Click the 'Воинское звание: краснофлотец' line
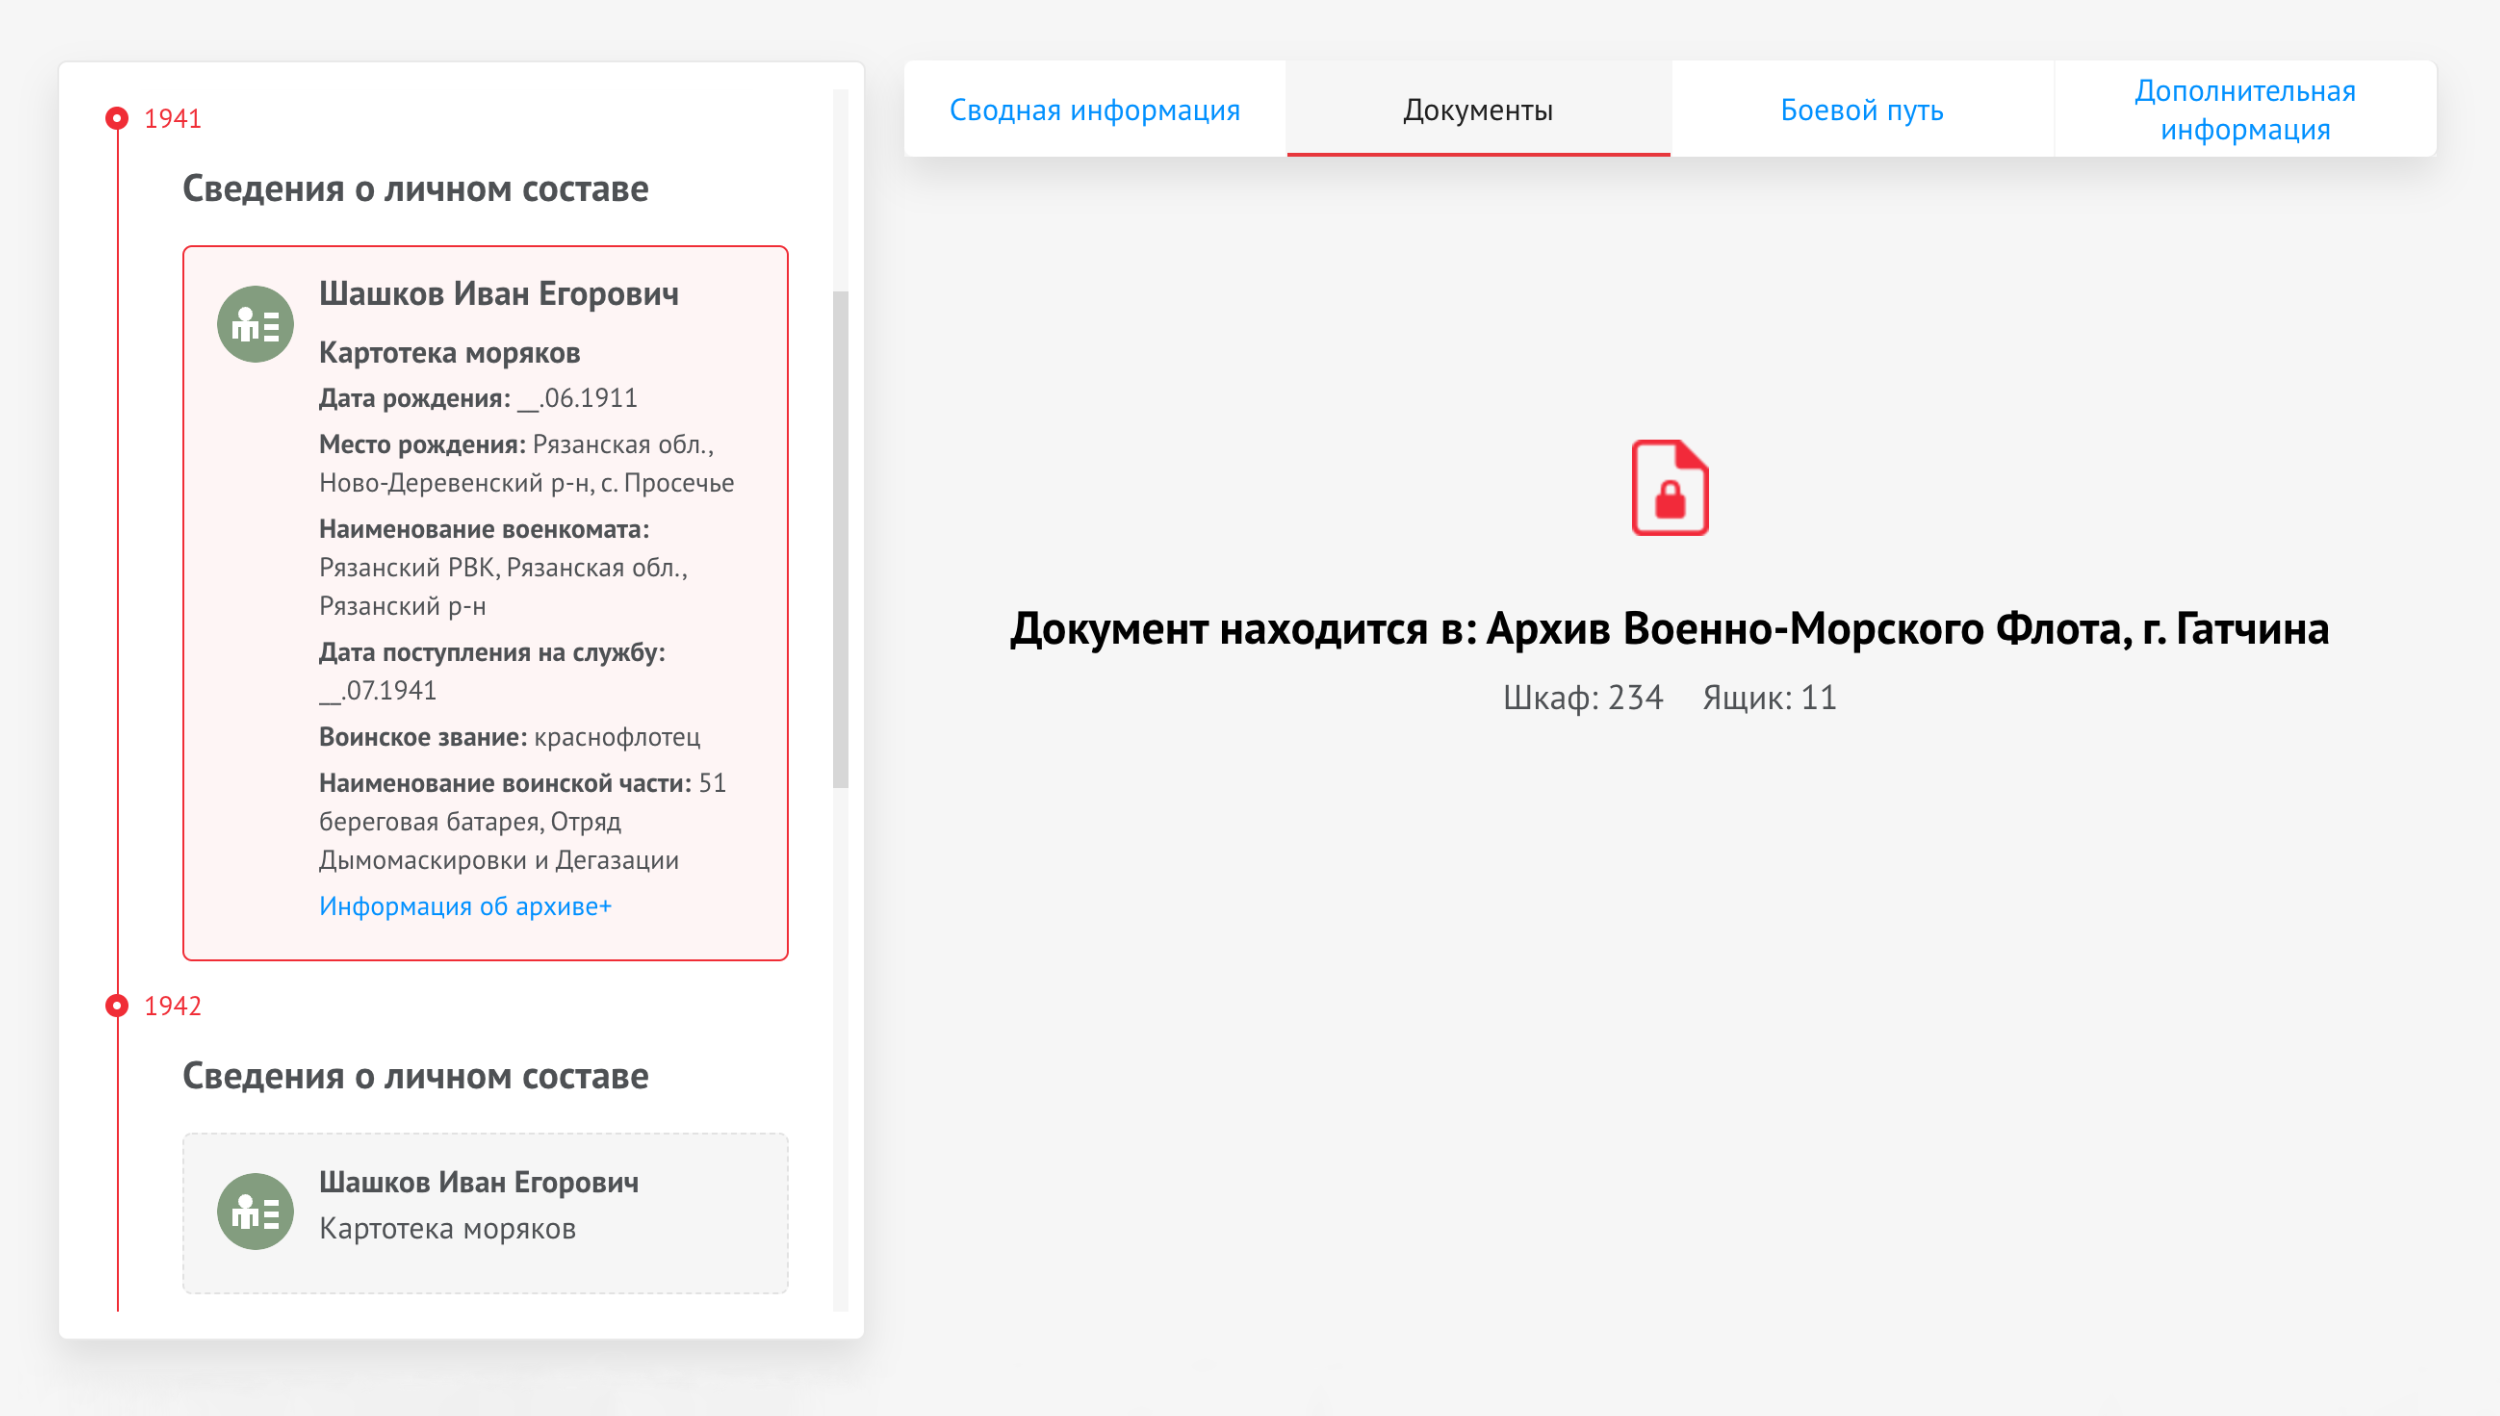This screenshot has width=2500, height=1416. tap(509, 737)
